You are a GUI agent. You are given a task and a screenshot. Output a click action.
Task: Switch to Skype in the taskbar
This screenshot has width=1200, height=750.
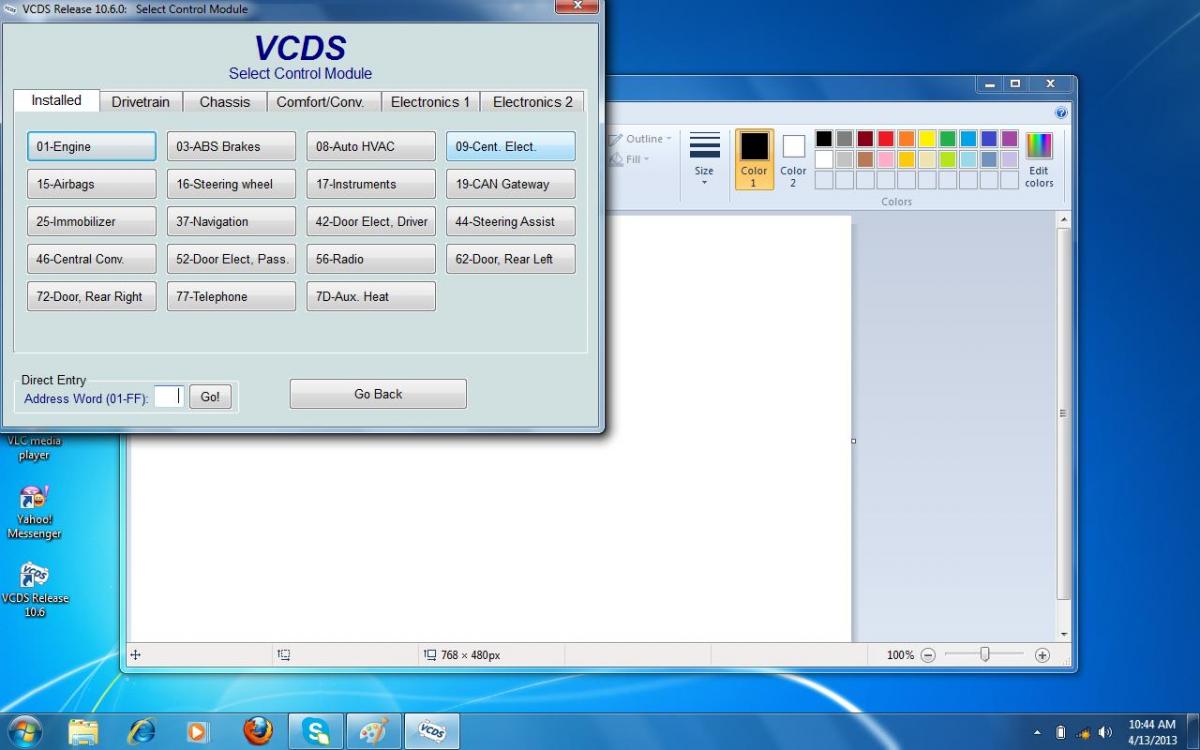coord(316,732)
